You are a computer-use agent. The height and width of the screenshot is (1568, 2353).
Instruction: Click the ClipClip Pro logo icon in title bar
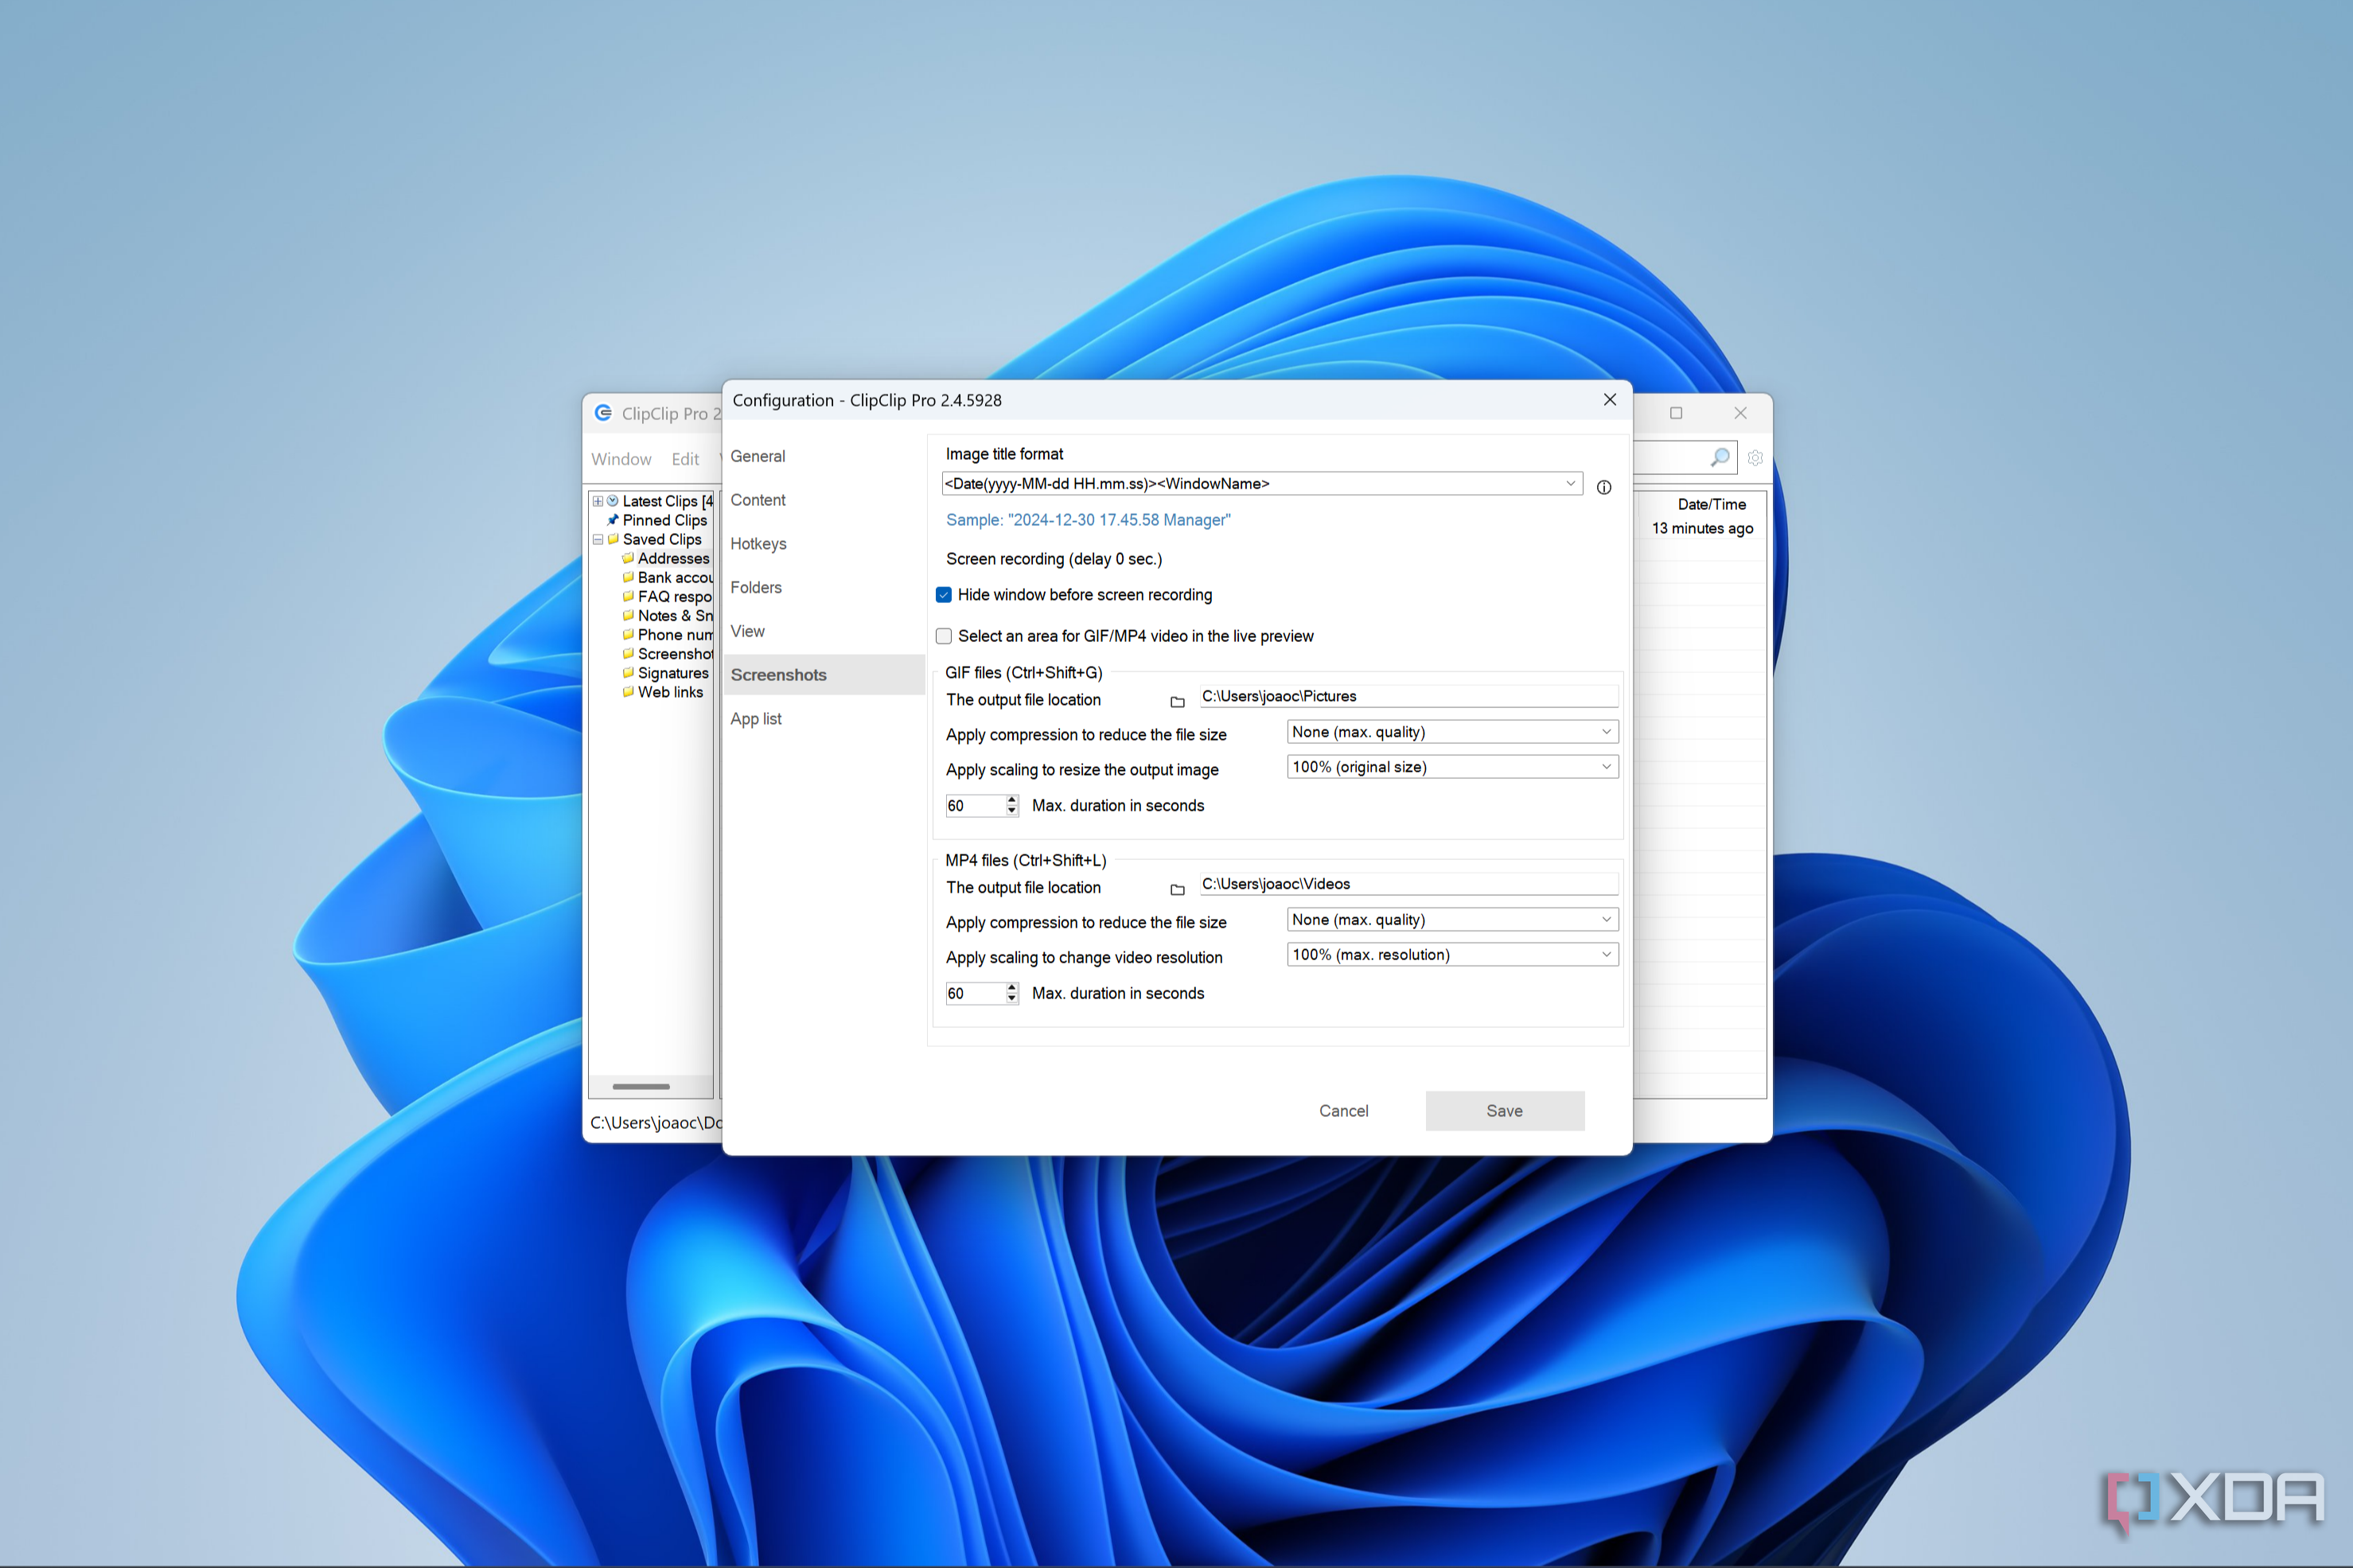[x=603, y=413]
